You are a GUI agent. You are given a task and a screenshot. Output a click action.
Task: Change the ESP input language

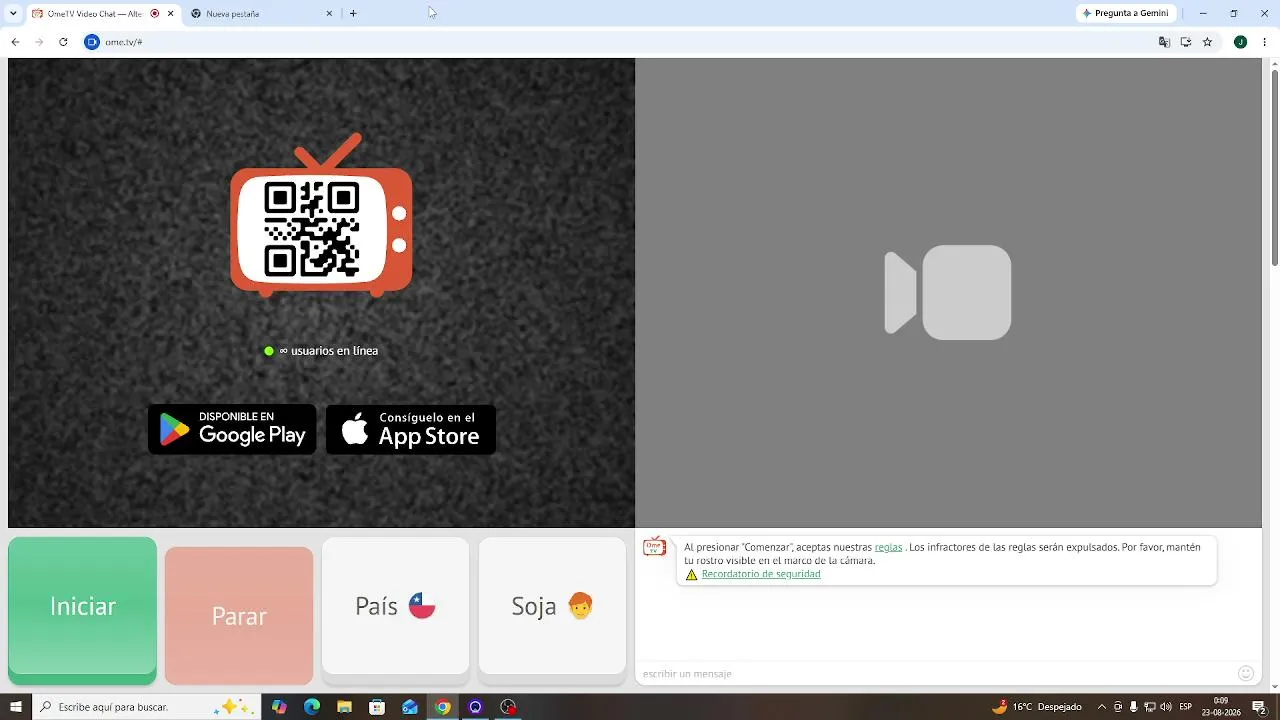[1186, 707]
